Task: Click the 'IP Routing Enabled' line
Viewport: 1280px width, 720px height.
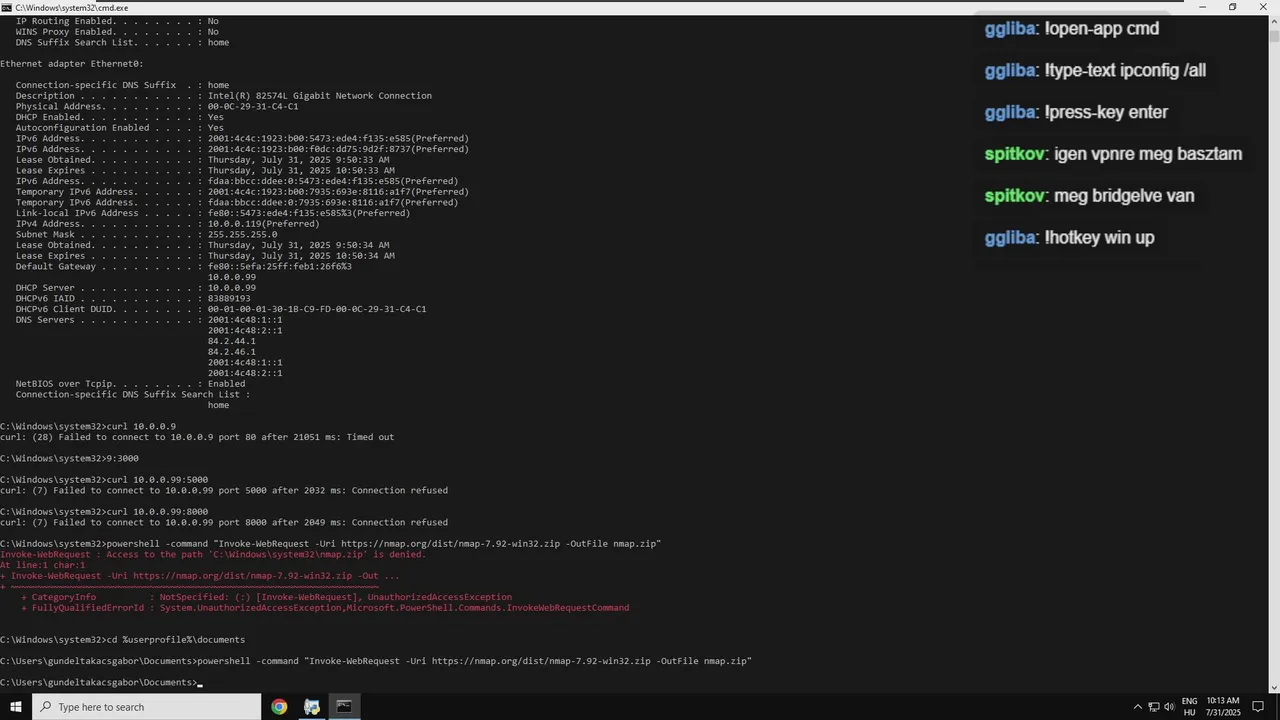Action: tap(117, 21)
